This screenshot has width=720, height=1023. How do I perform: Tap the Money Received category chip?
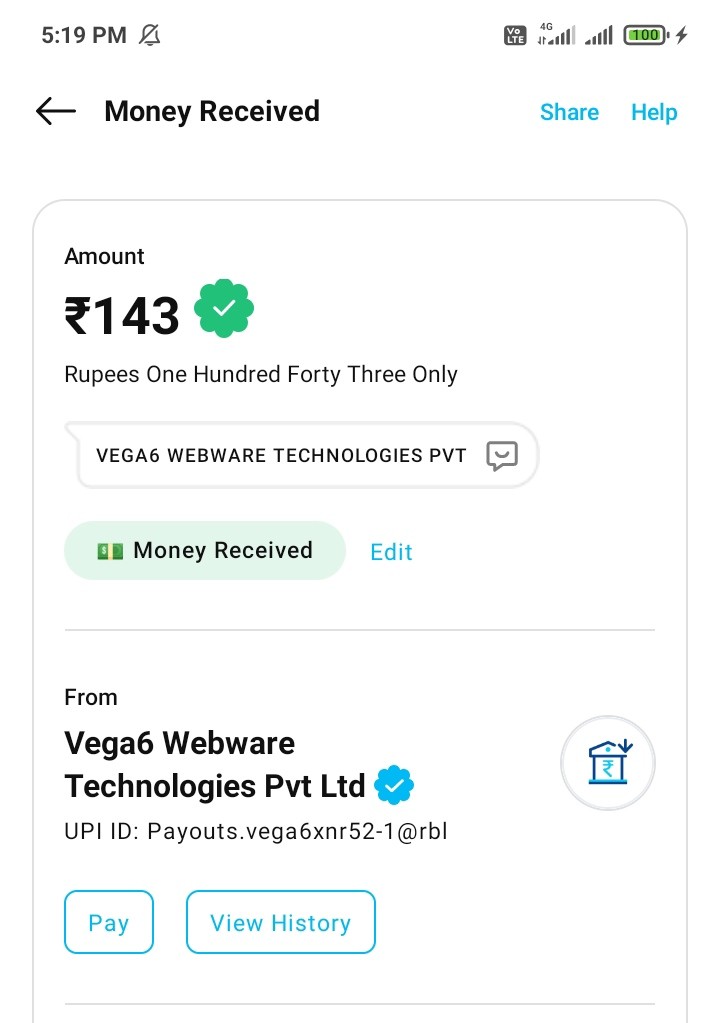point(205,551)
